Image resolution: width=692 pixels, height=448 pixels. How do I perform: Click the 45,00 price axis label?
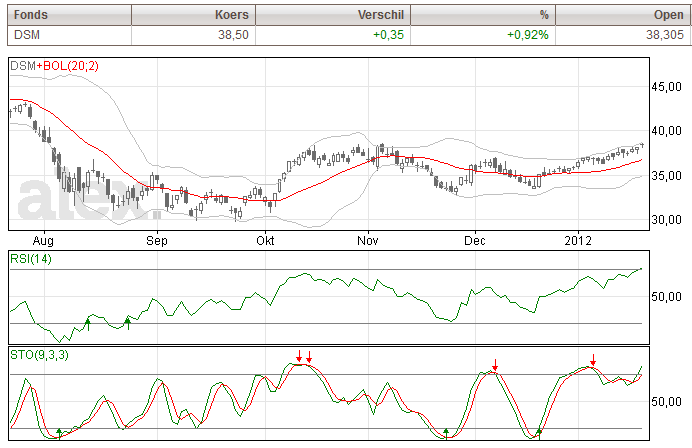coord(666,87)
